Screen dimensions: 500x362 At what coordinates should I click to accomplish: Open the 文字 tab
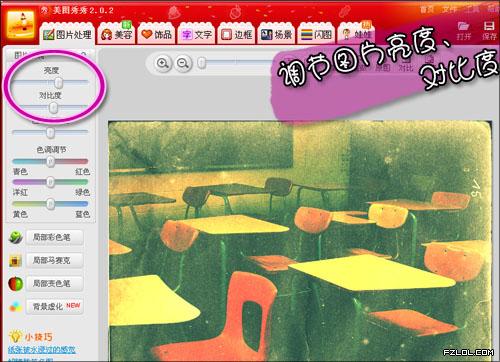coord(196,34)
